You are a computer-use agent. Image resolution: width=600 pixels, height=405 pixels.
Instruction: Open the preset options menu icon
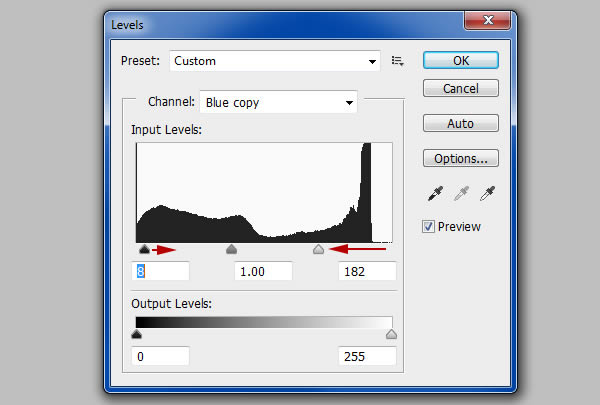coord(398,61)
